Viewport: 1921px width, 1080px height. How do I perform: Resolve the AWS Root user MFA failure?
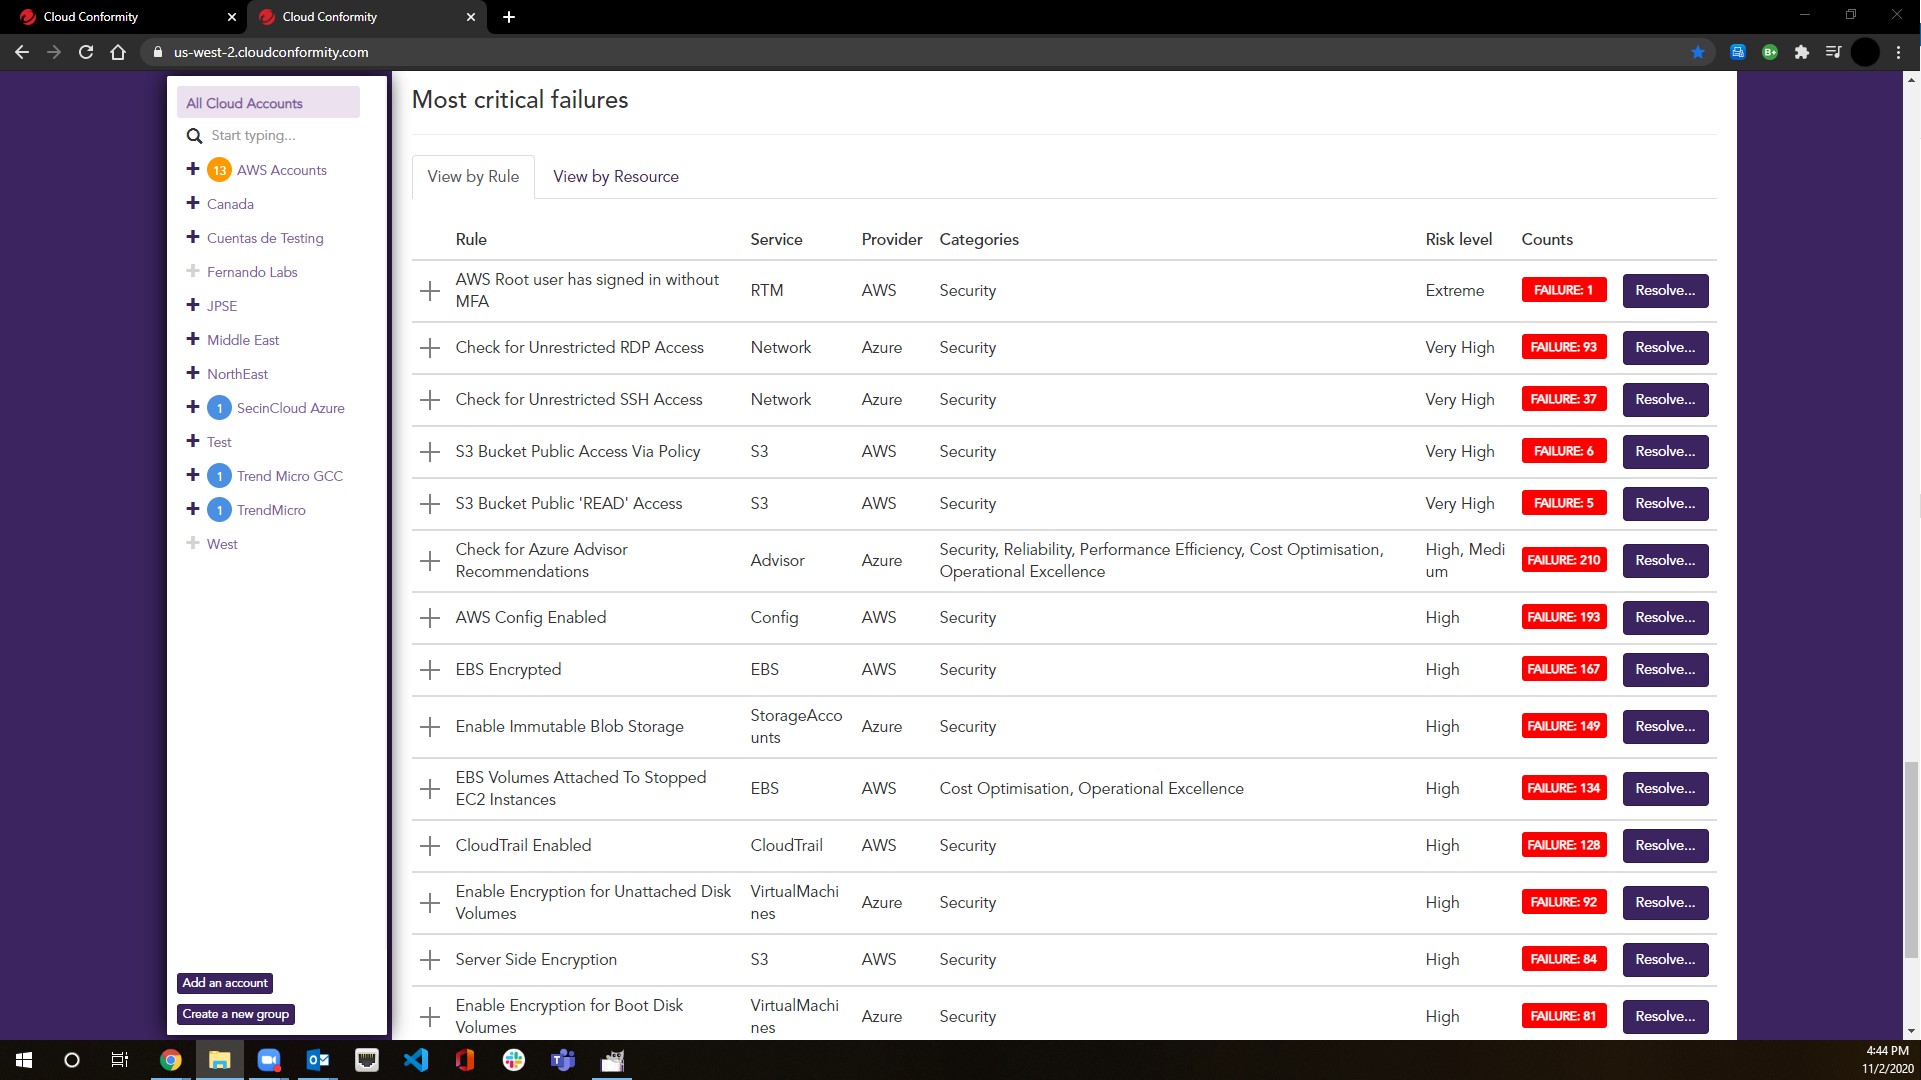tap(1665, 291)
